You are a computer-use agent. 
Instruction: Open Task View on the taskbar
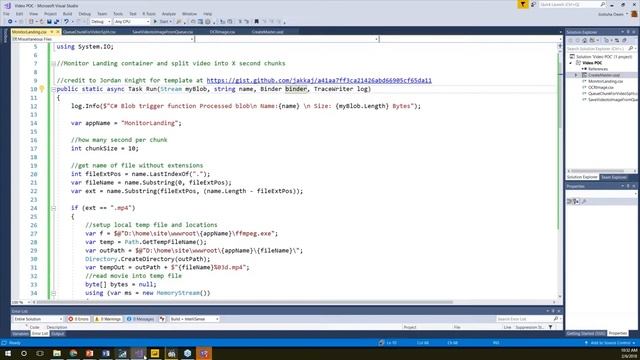tap(40, 353)
